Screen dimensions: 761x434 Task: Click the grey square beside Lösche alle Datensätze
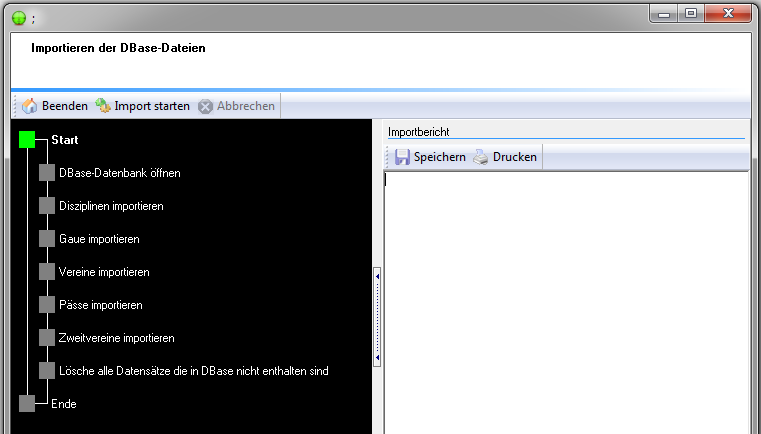coord(47,371)
